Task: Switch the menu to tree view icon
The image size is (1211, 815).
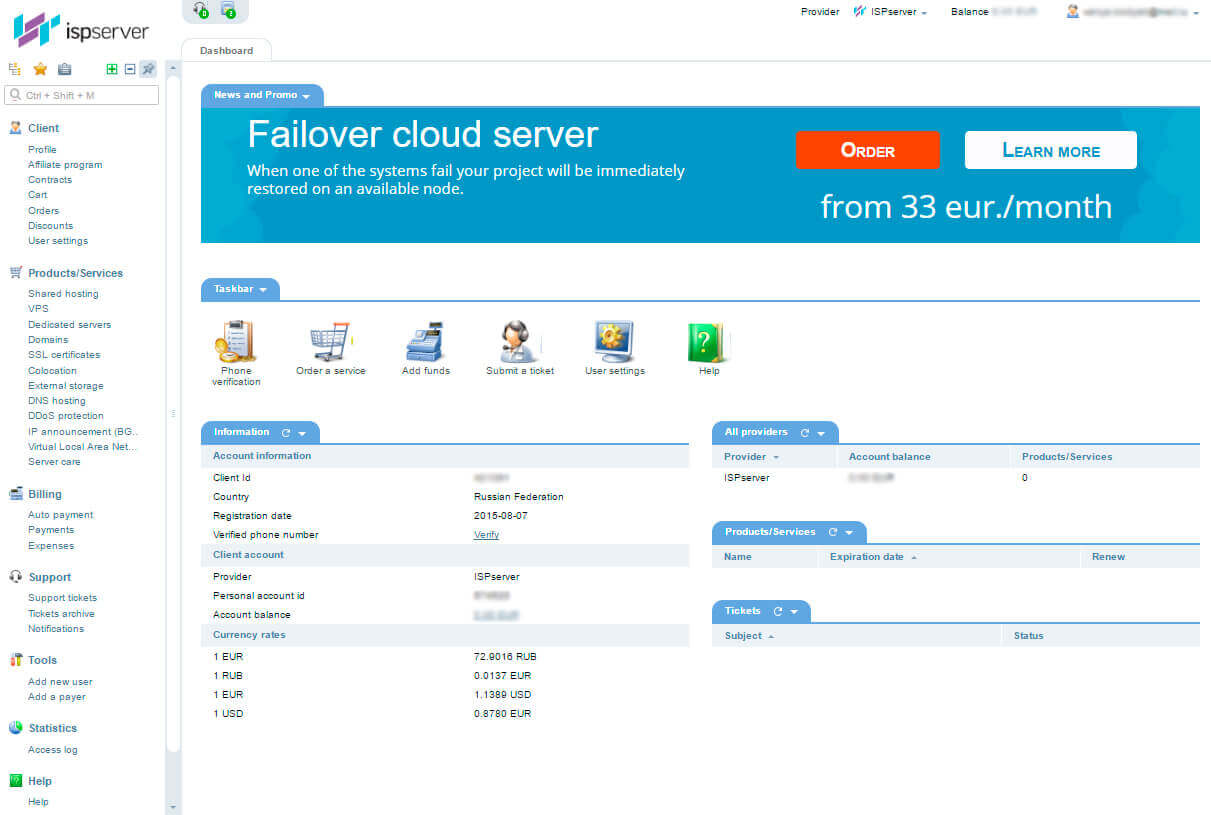Action: pyautogui.click(x=15, y=69)
